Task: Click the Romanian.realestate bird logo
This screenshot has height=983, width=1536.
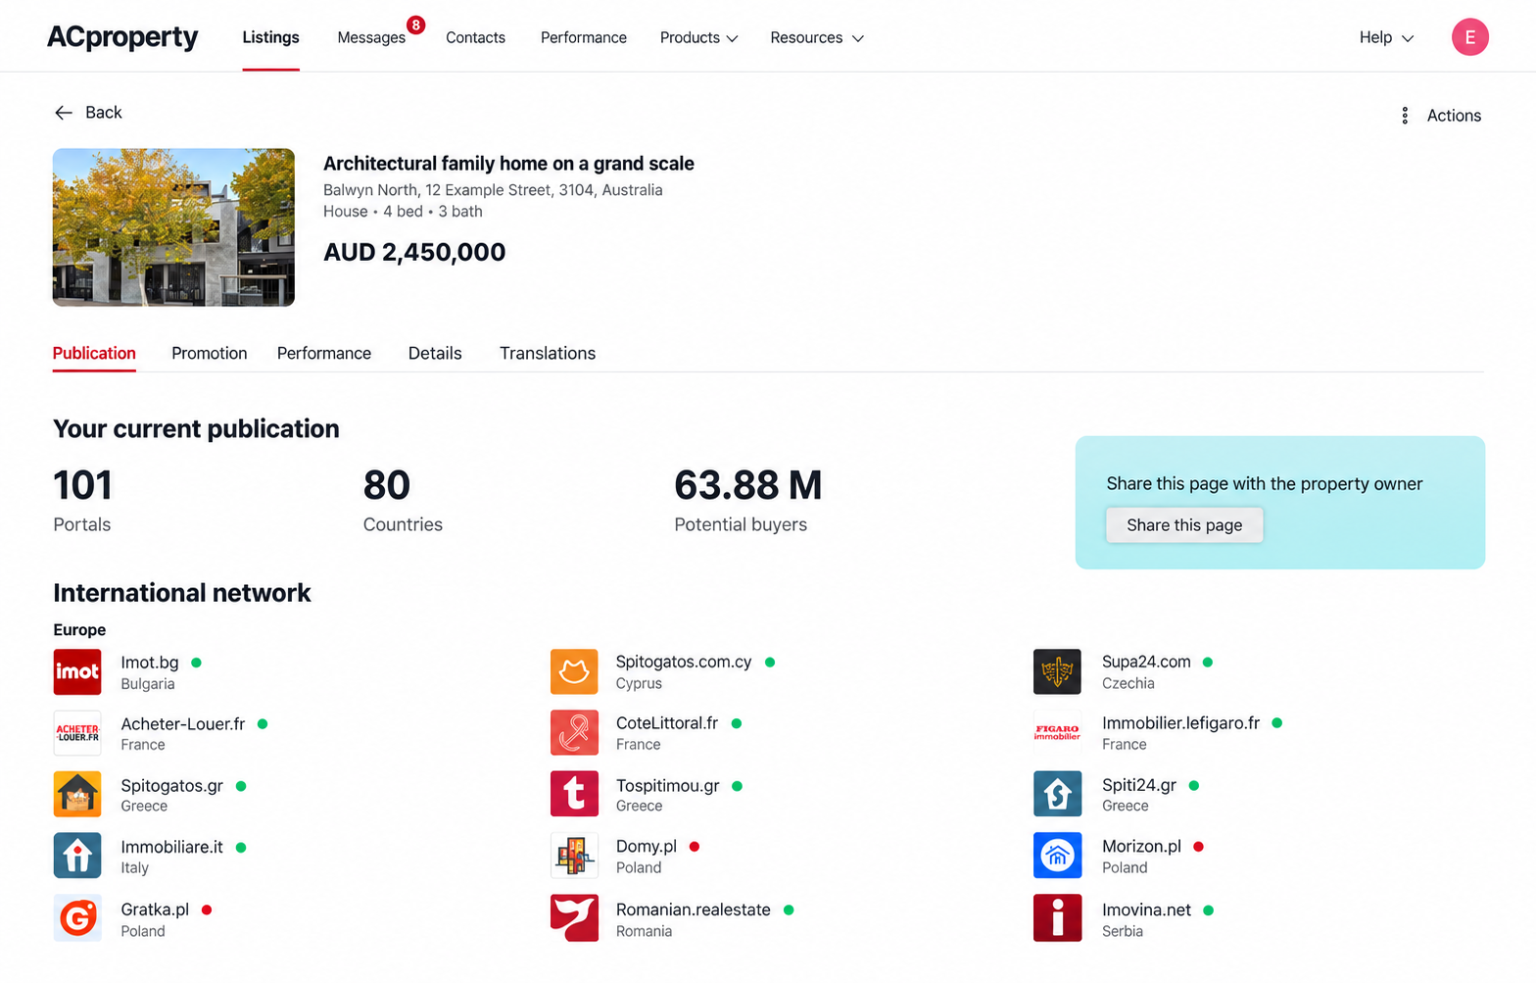Action: [x=574, y=918]
